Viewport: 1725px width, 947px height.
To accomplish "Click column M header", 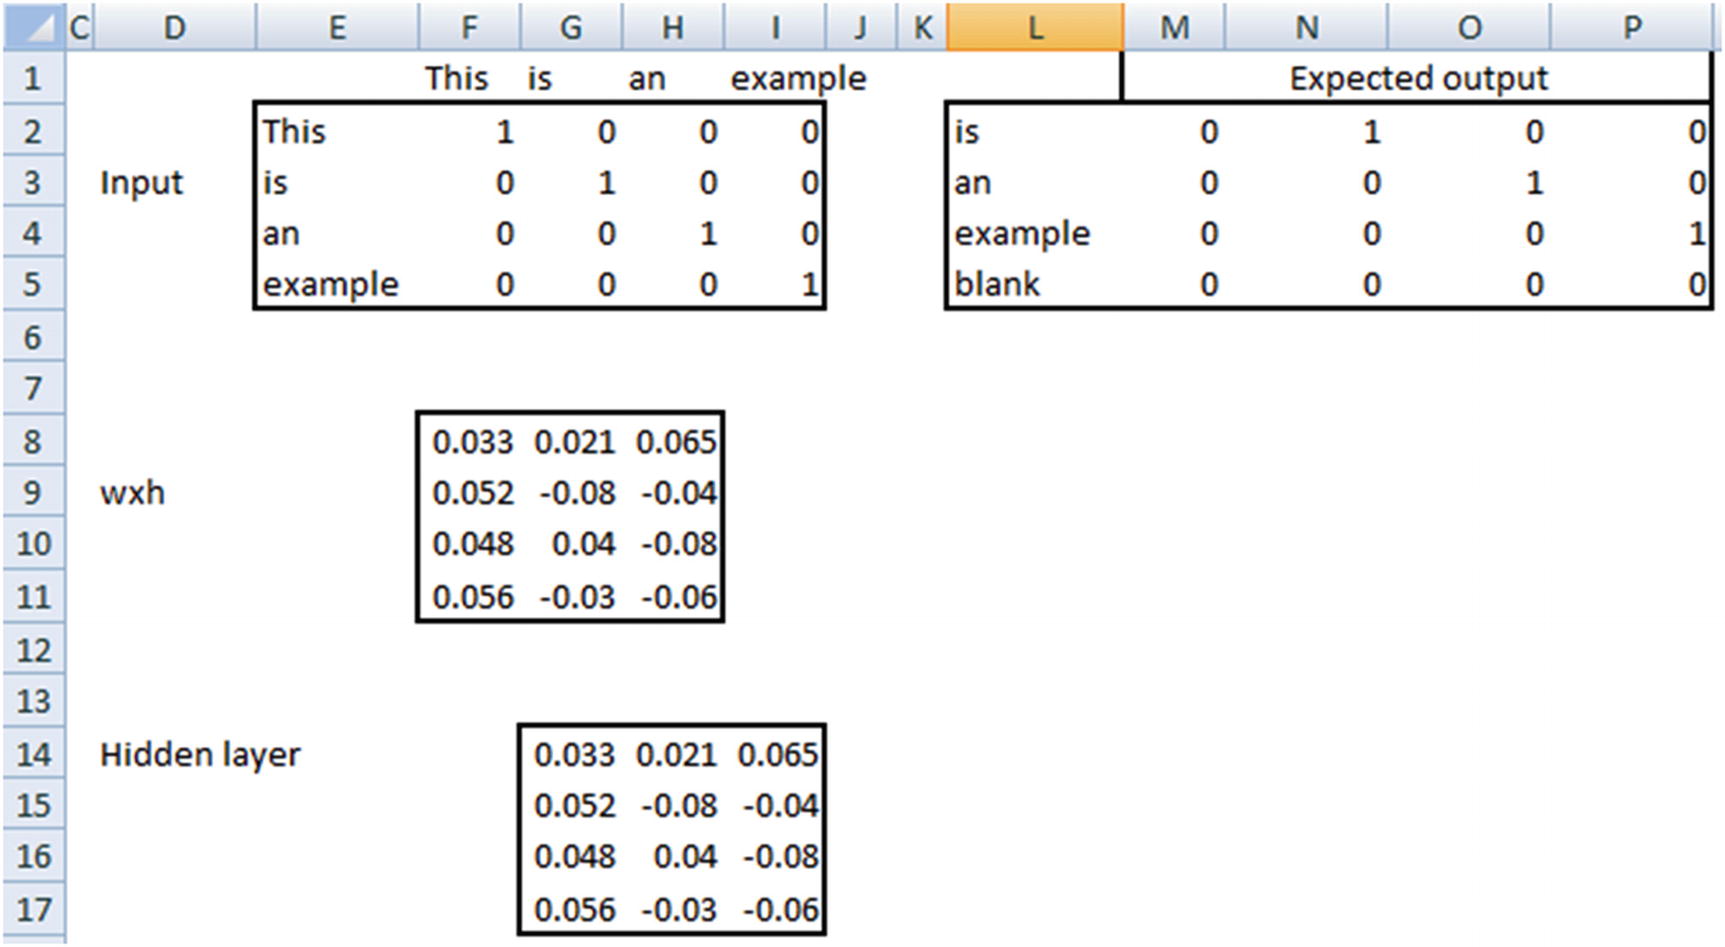I will 1174,27.
